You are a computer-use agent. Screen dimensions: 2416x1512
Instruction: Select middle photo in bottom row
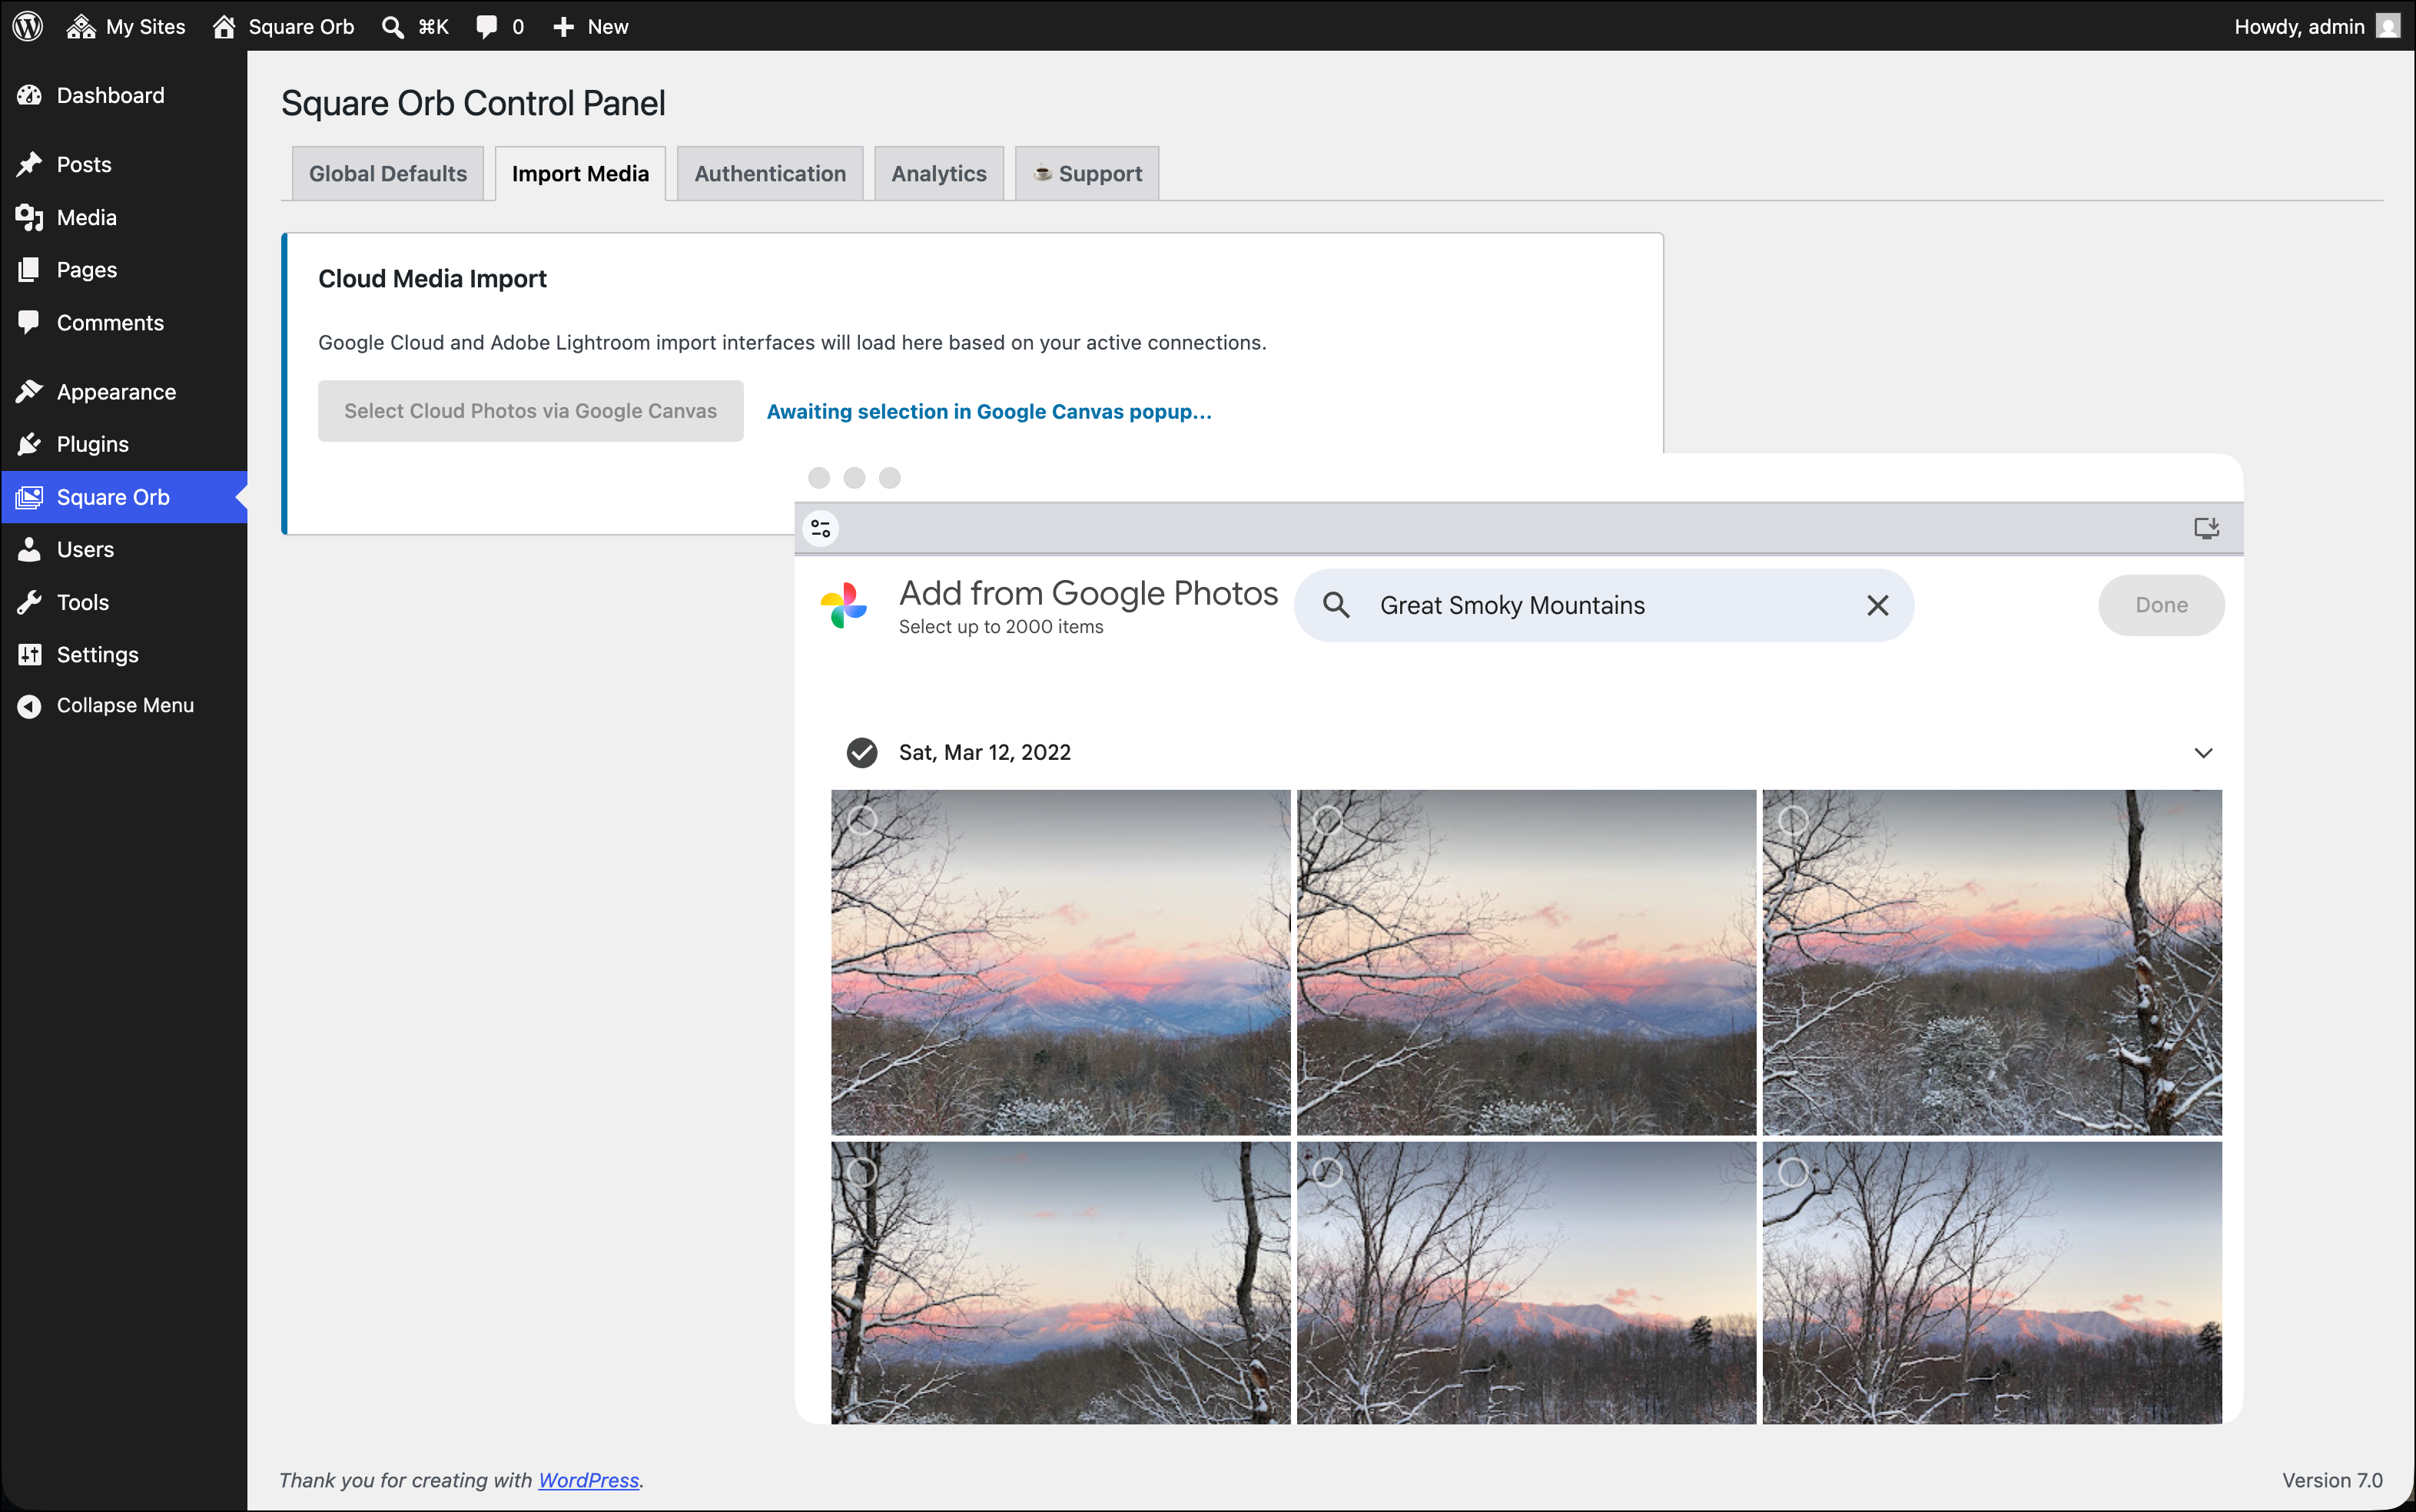coord(1327,1172)
